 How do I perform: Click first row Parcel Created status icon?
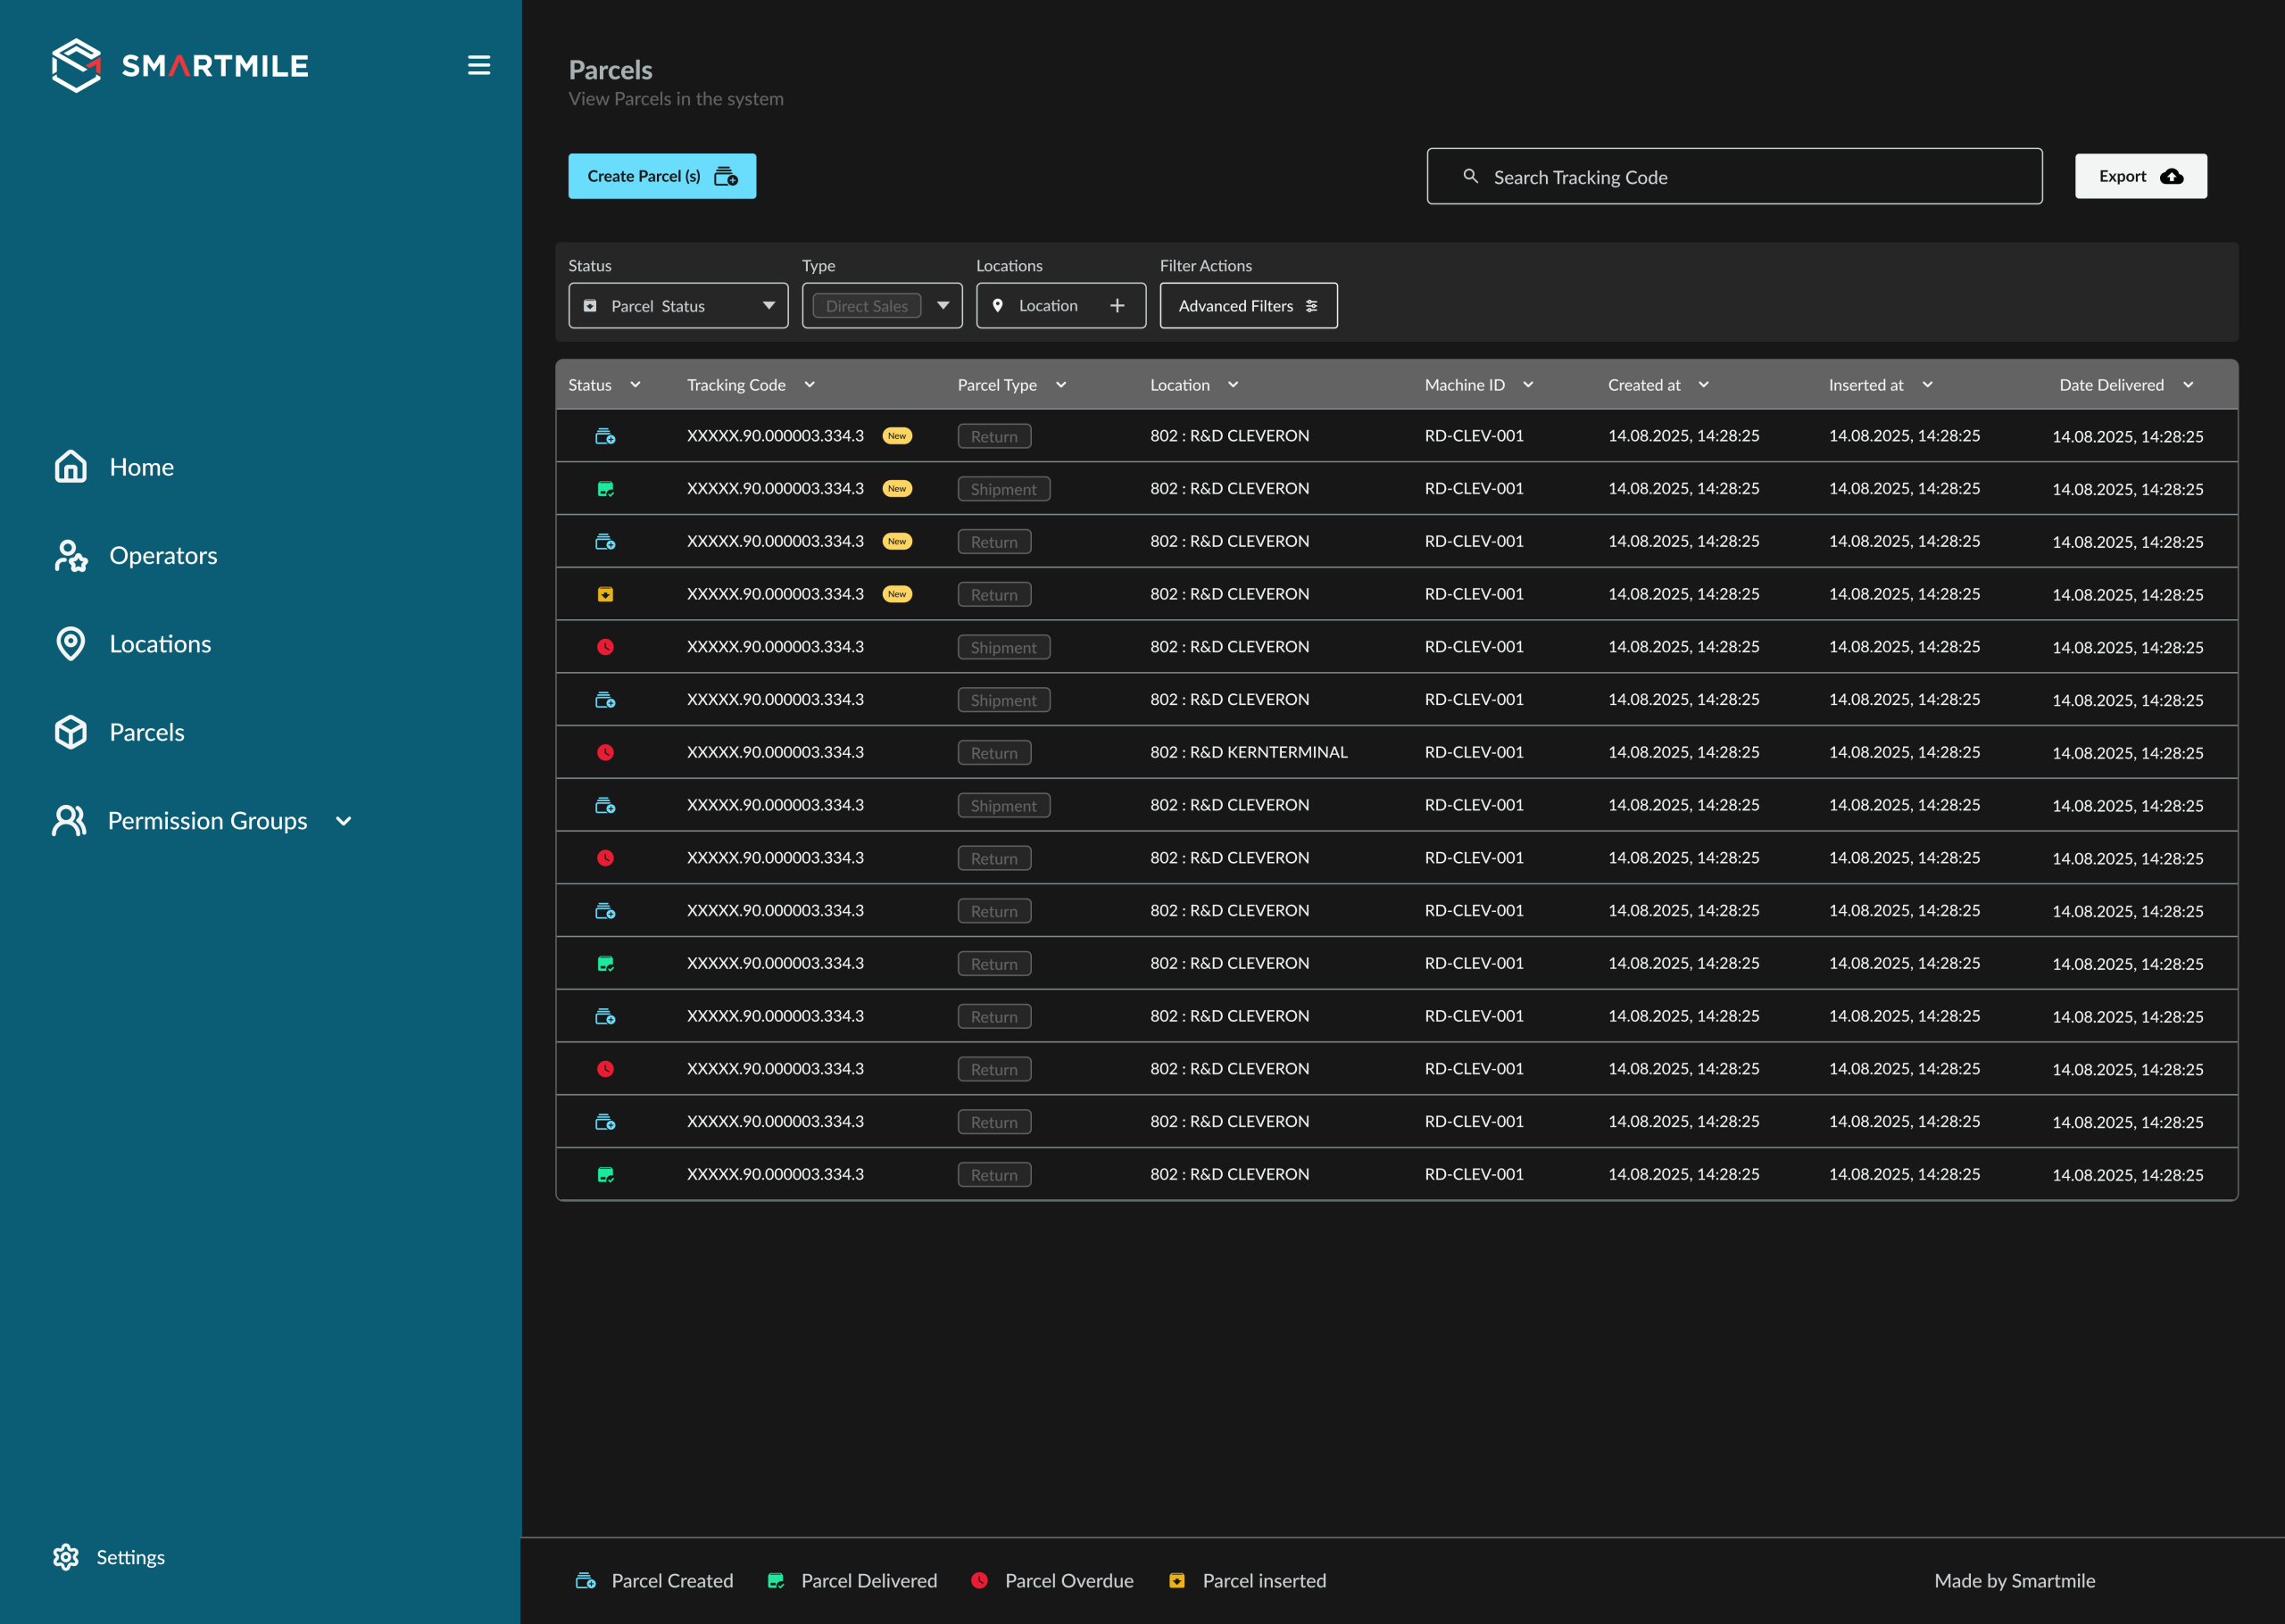click(x=605, y=436)
